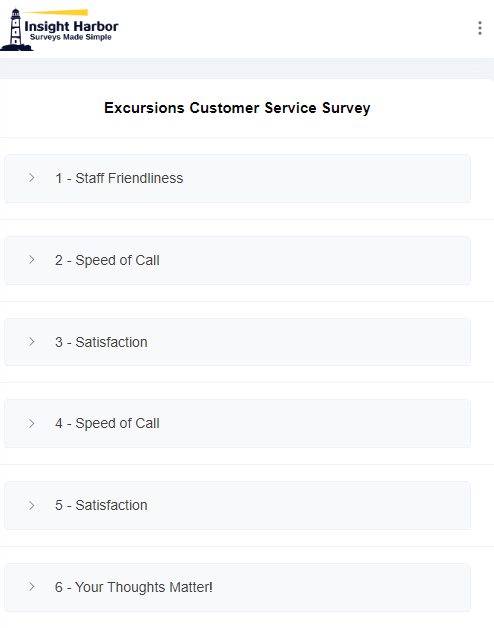494x628 pixels.
Task: Open the three-dot kebab menu
Action: [480, 28]
